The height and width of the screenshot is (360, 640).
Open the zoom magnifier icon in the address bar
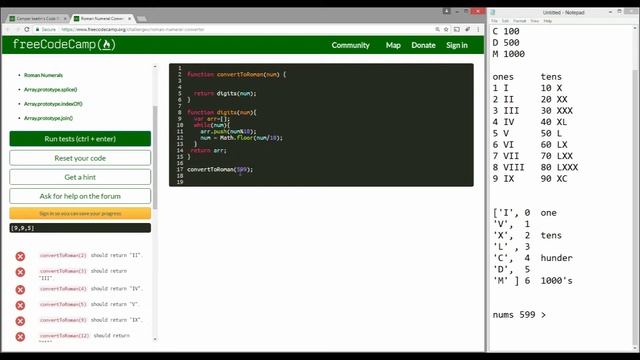click(x=437, y=29)
